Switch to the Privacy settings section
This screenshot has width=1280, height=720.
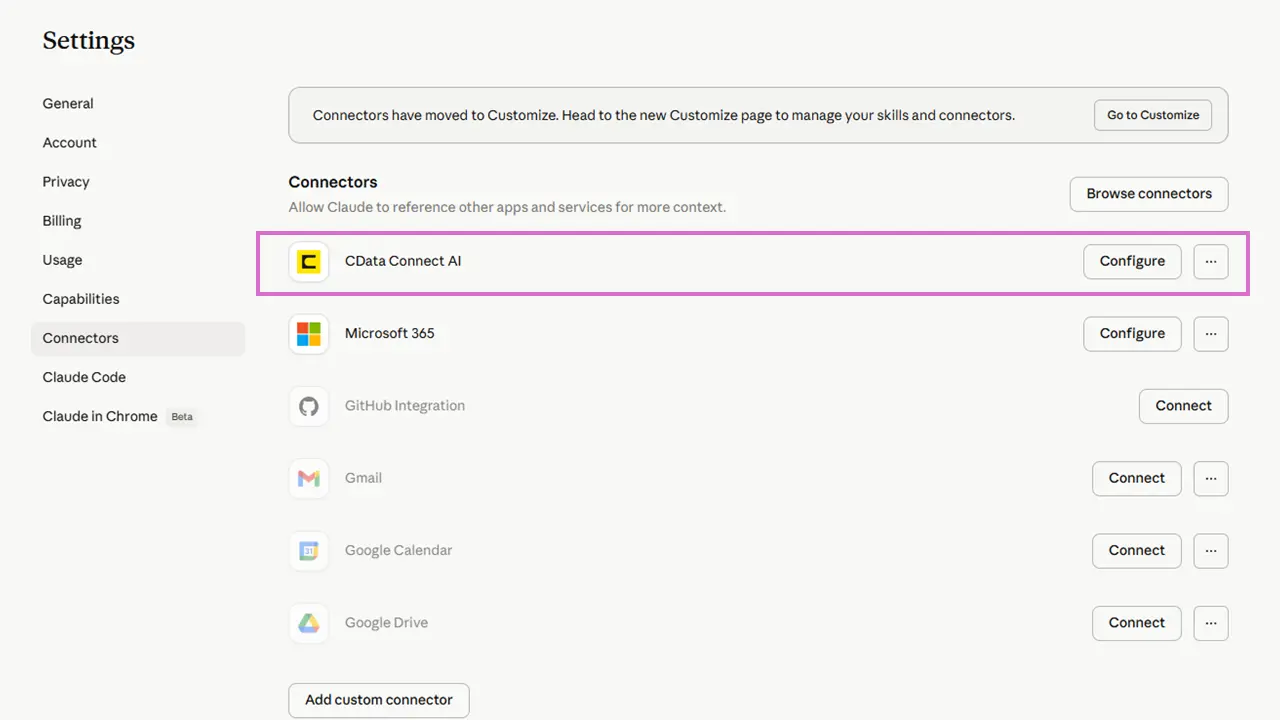(x=66, y=182)
